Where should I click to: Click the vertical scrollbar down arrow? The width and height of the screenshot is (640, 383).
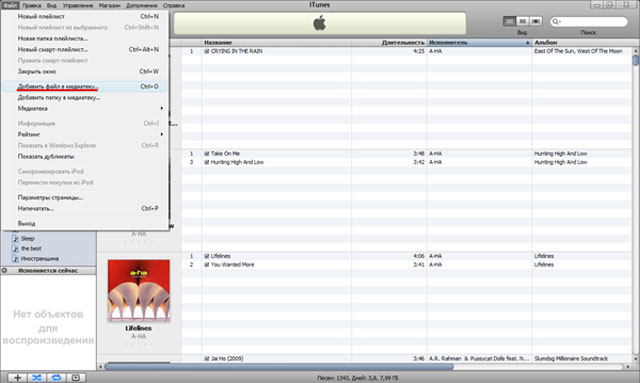pos(636,359)
